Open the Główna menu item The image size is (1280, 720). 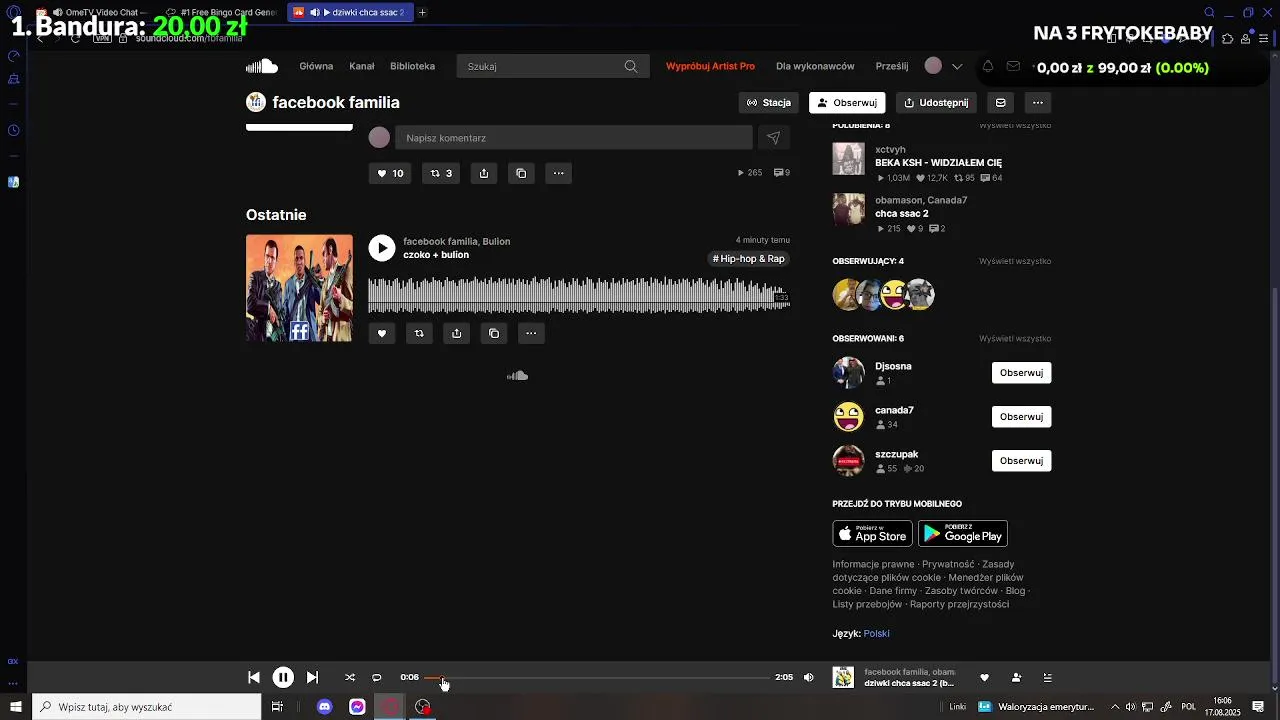(x=316, y=66)
